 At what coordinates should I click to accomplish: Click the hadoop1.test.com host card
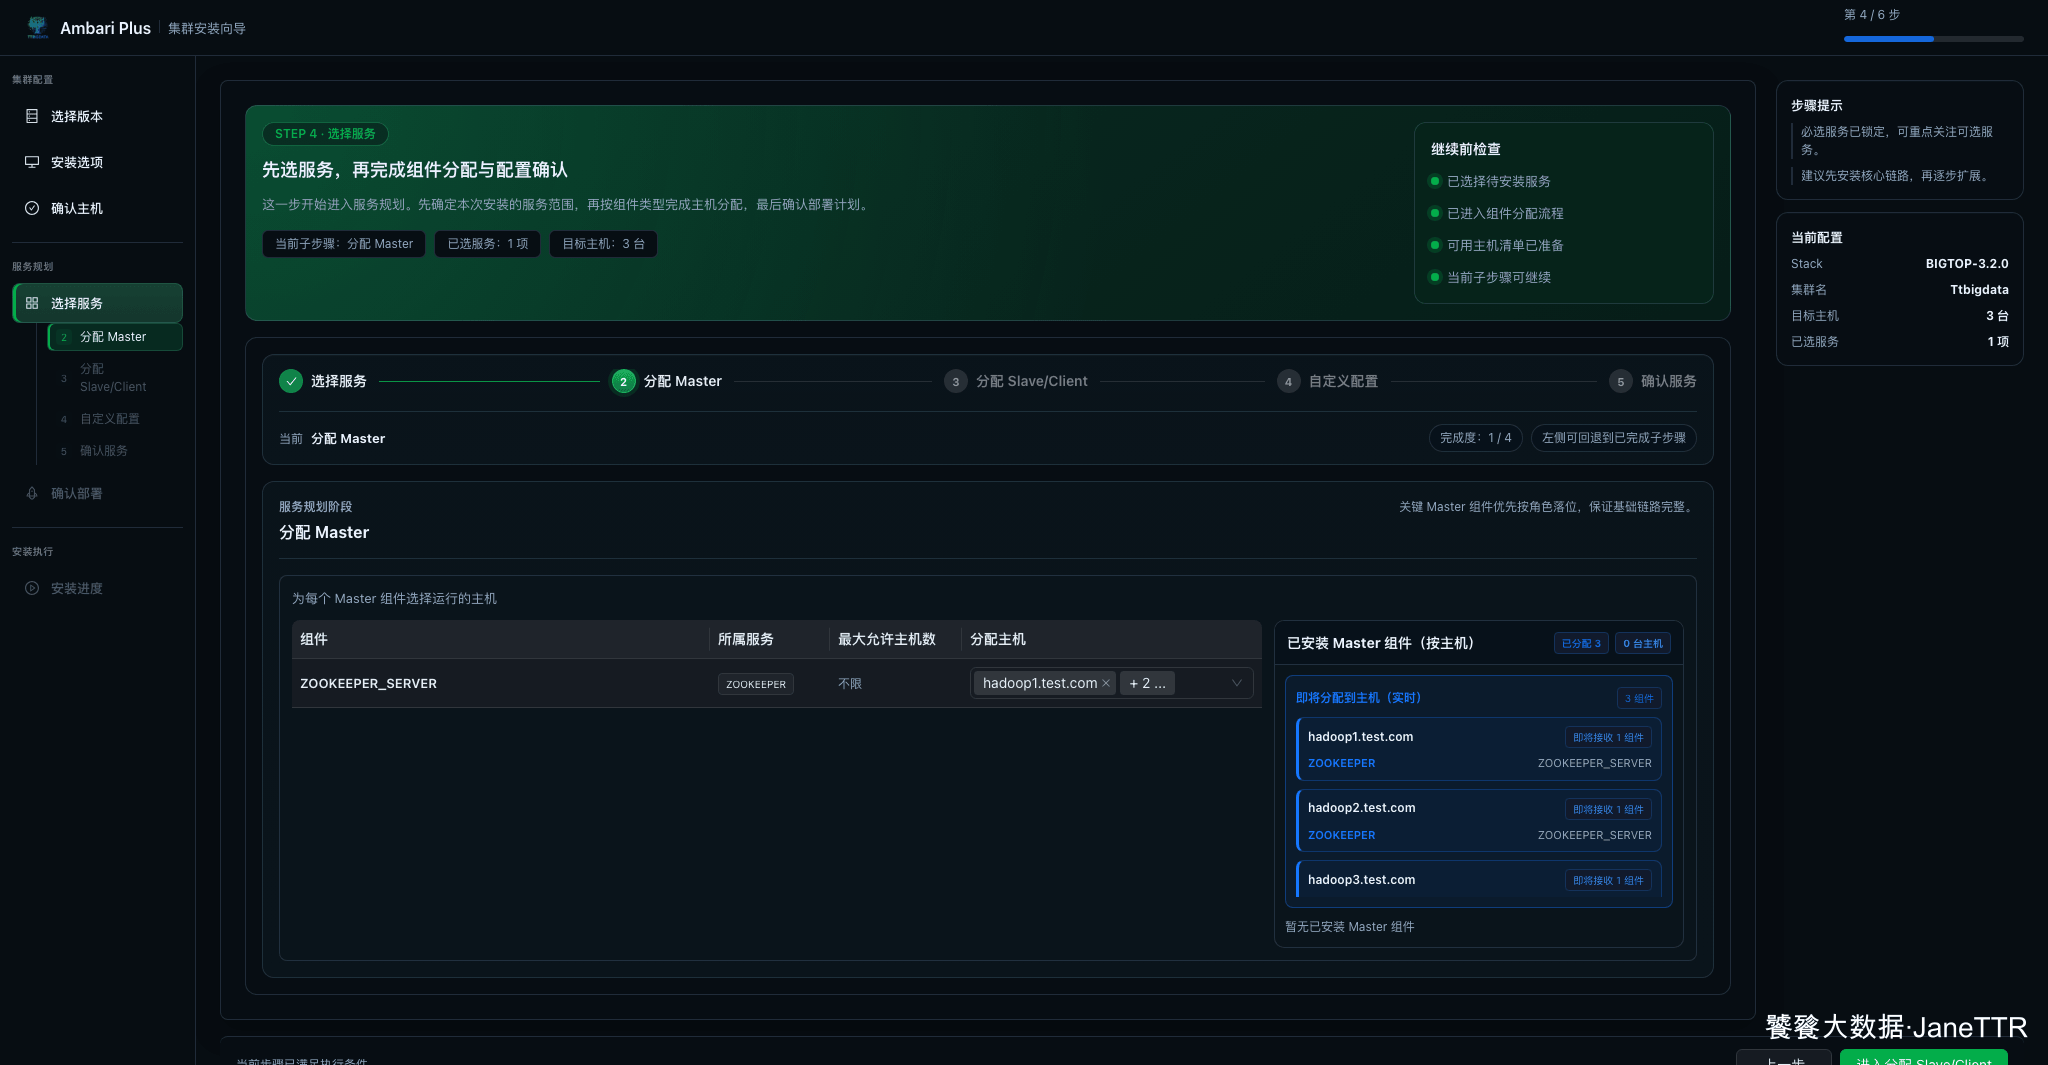(x=1479, y=749)
